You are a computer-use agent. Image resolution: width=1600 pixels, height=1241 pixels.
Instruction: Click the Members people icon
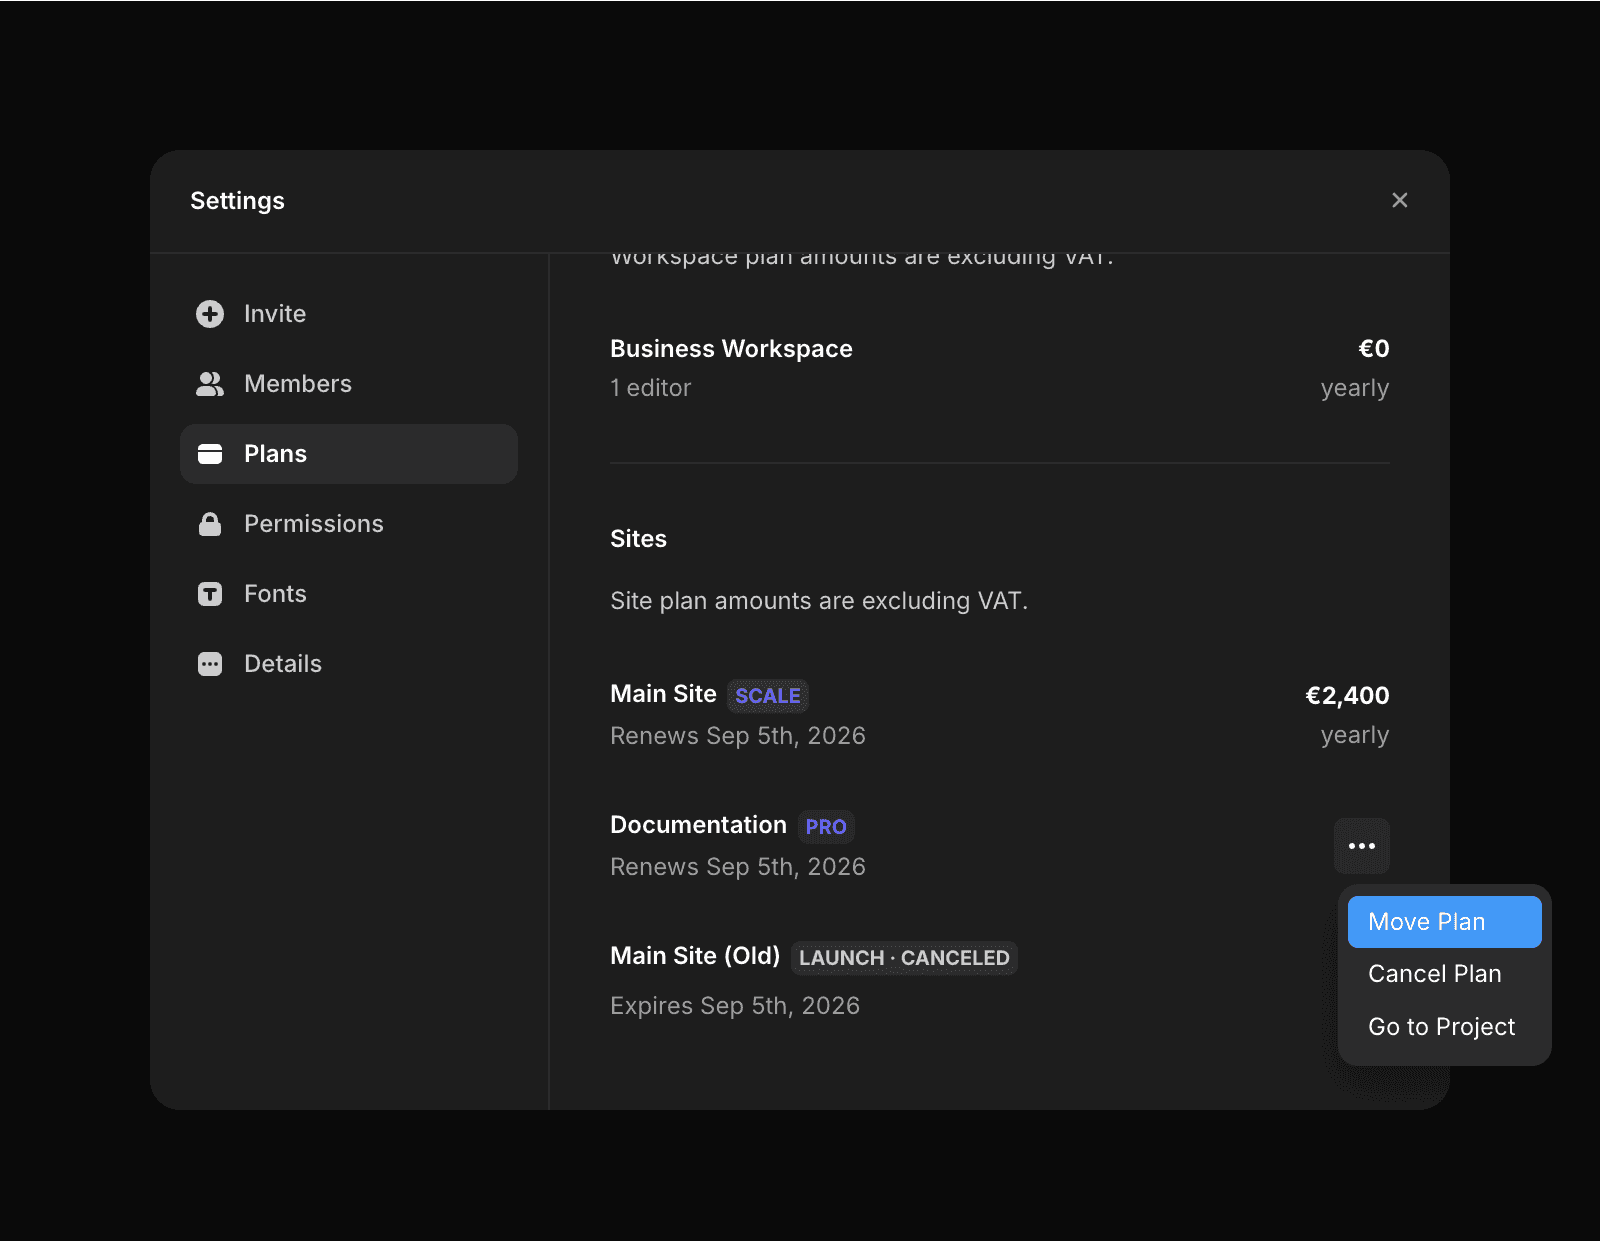209,383
